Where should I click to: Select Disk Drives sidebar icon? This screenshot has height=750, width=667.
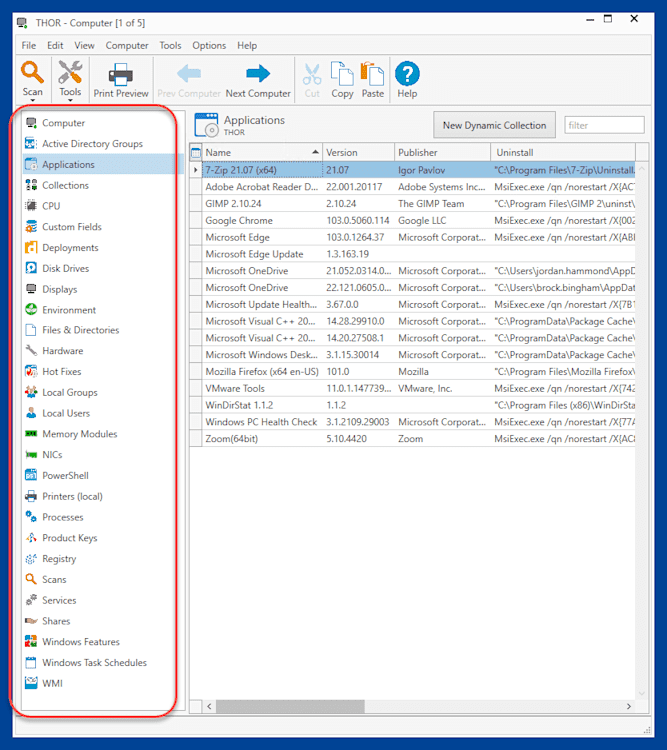pyautogui.click(x=31, y=268)
